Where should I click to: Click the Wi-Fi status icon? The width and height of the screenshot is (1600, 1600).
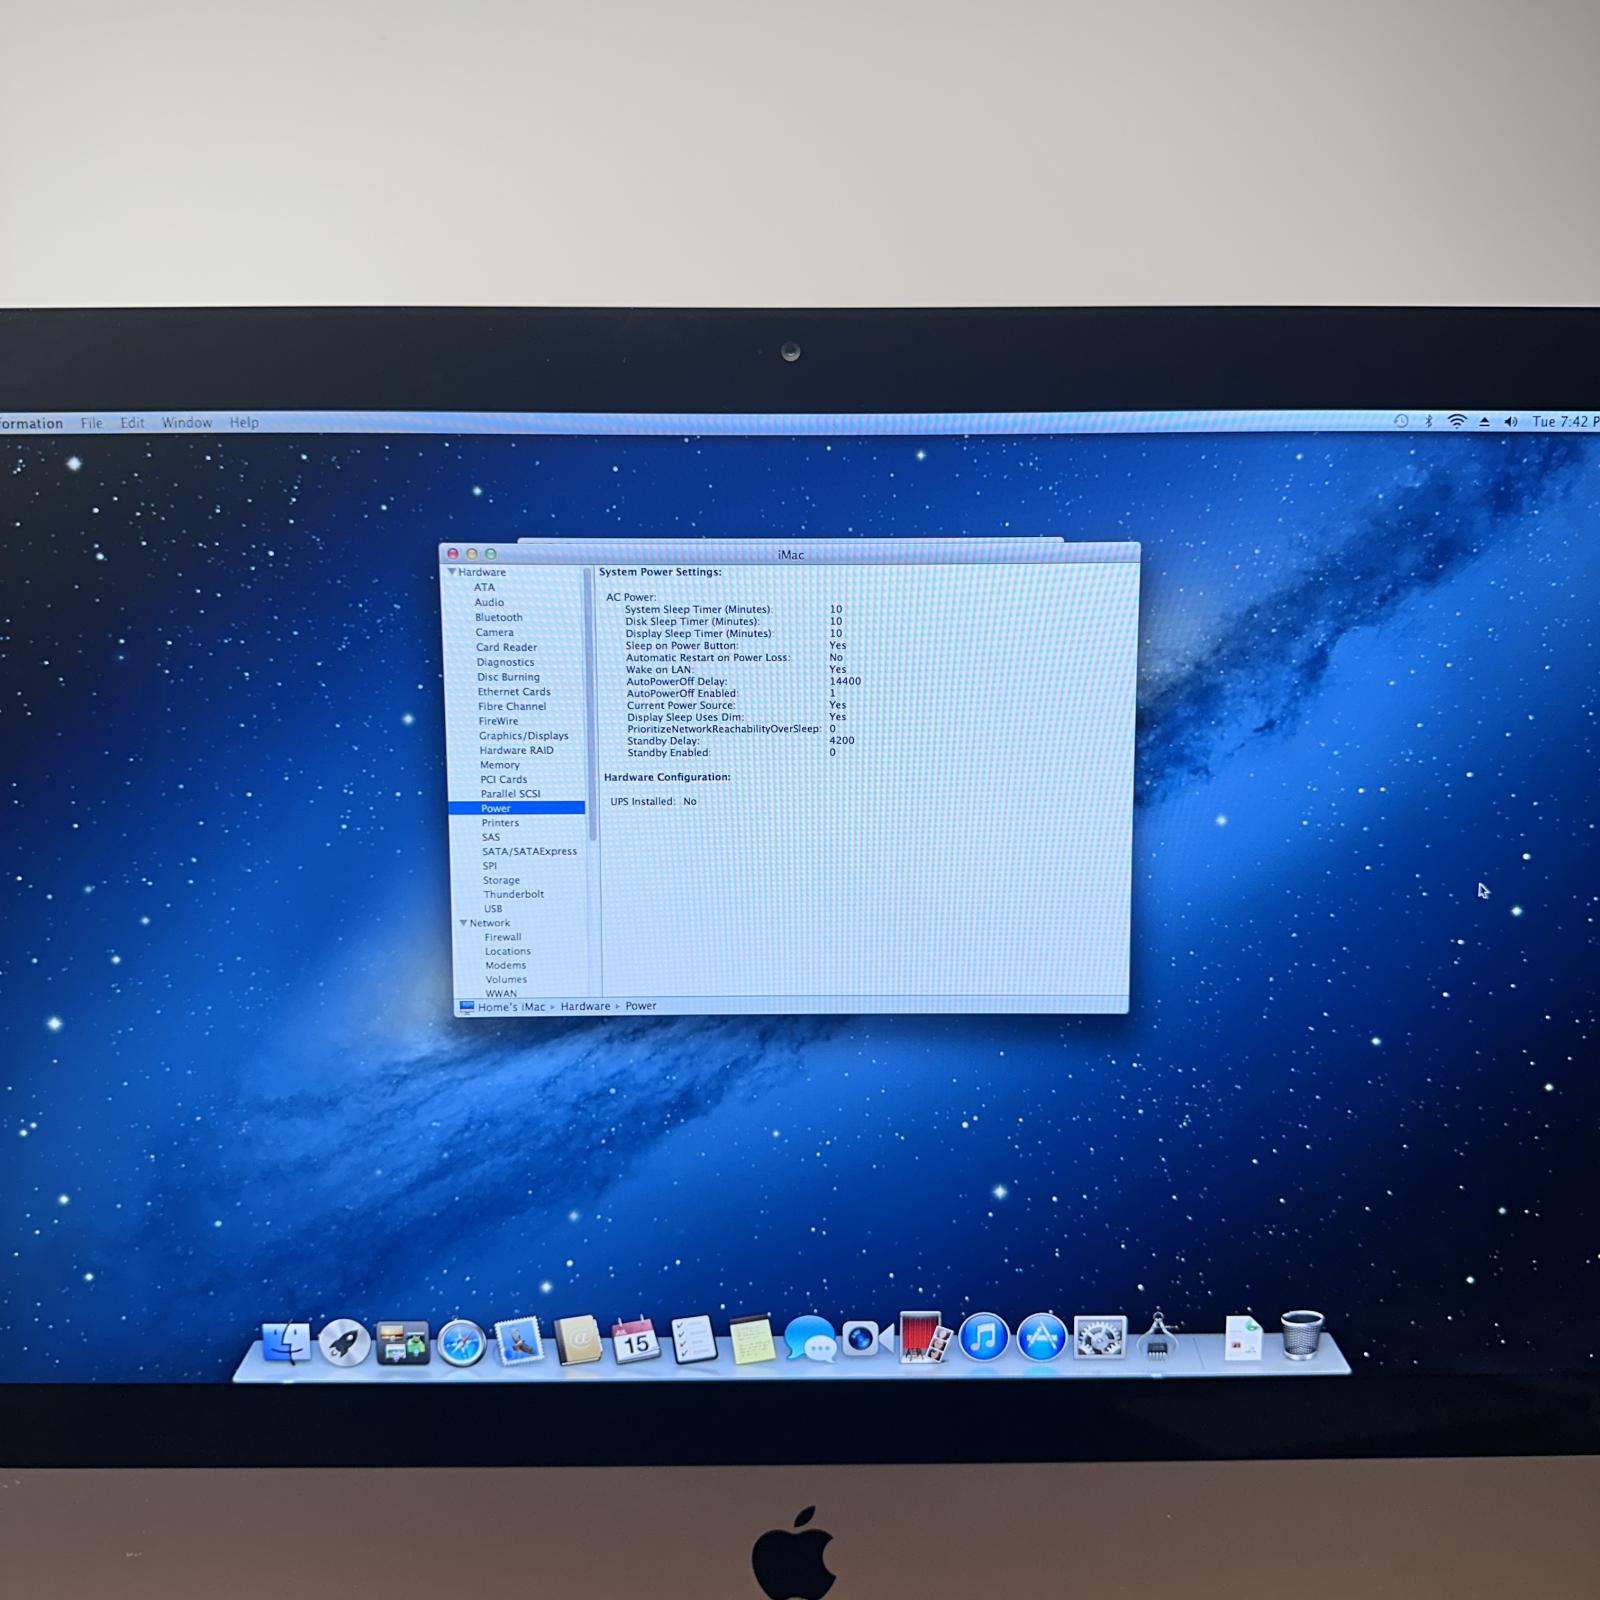pos(1457,422)
